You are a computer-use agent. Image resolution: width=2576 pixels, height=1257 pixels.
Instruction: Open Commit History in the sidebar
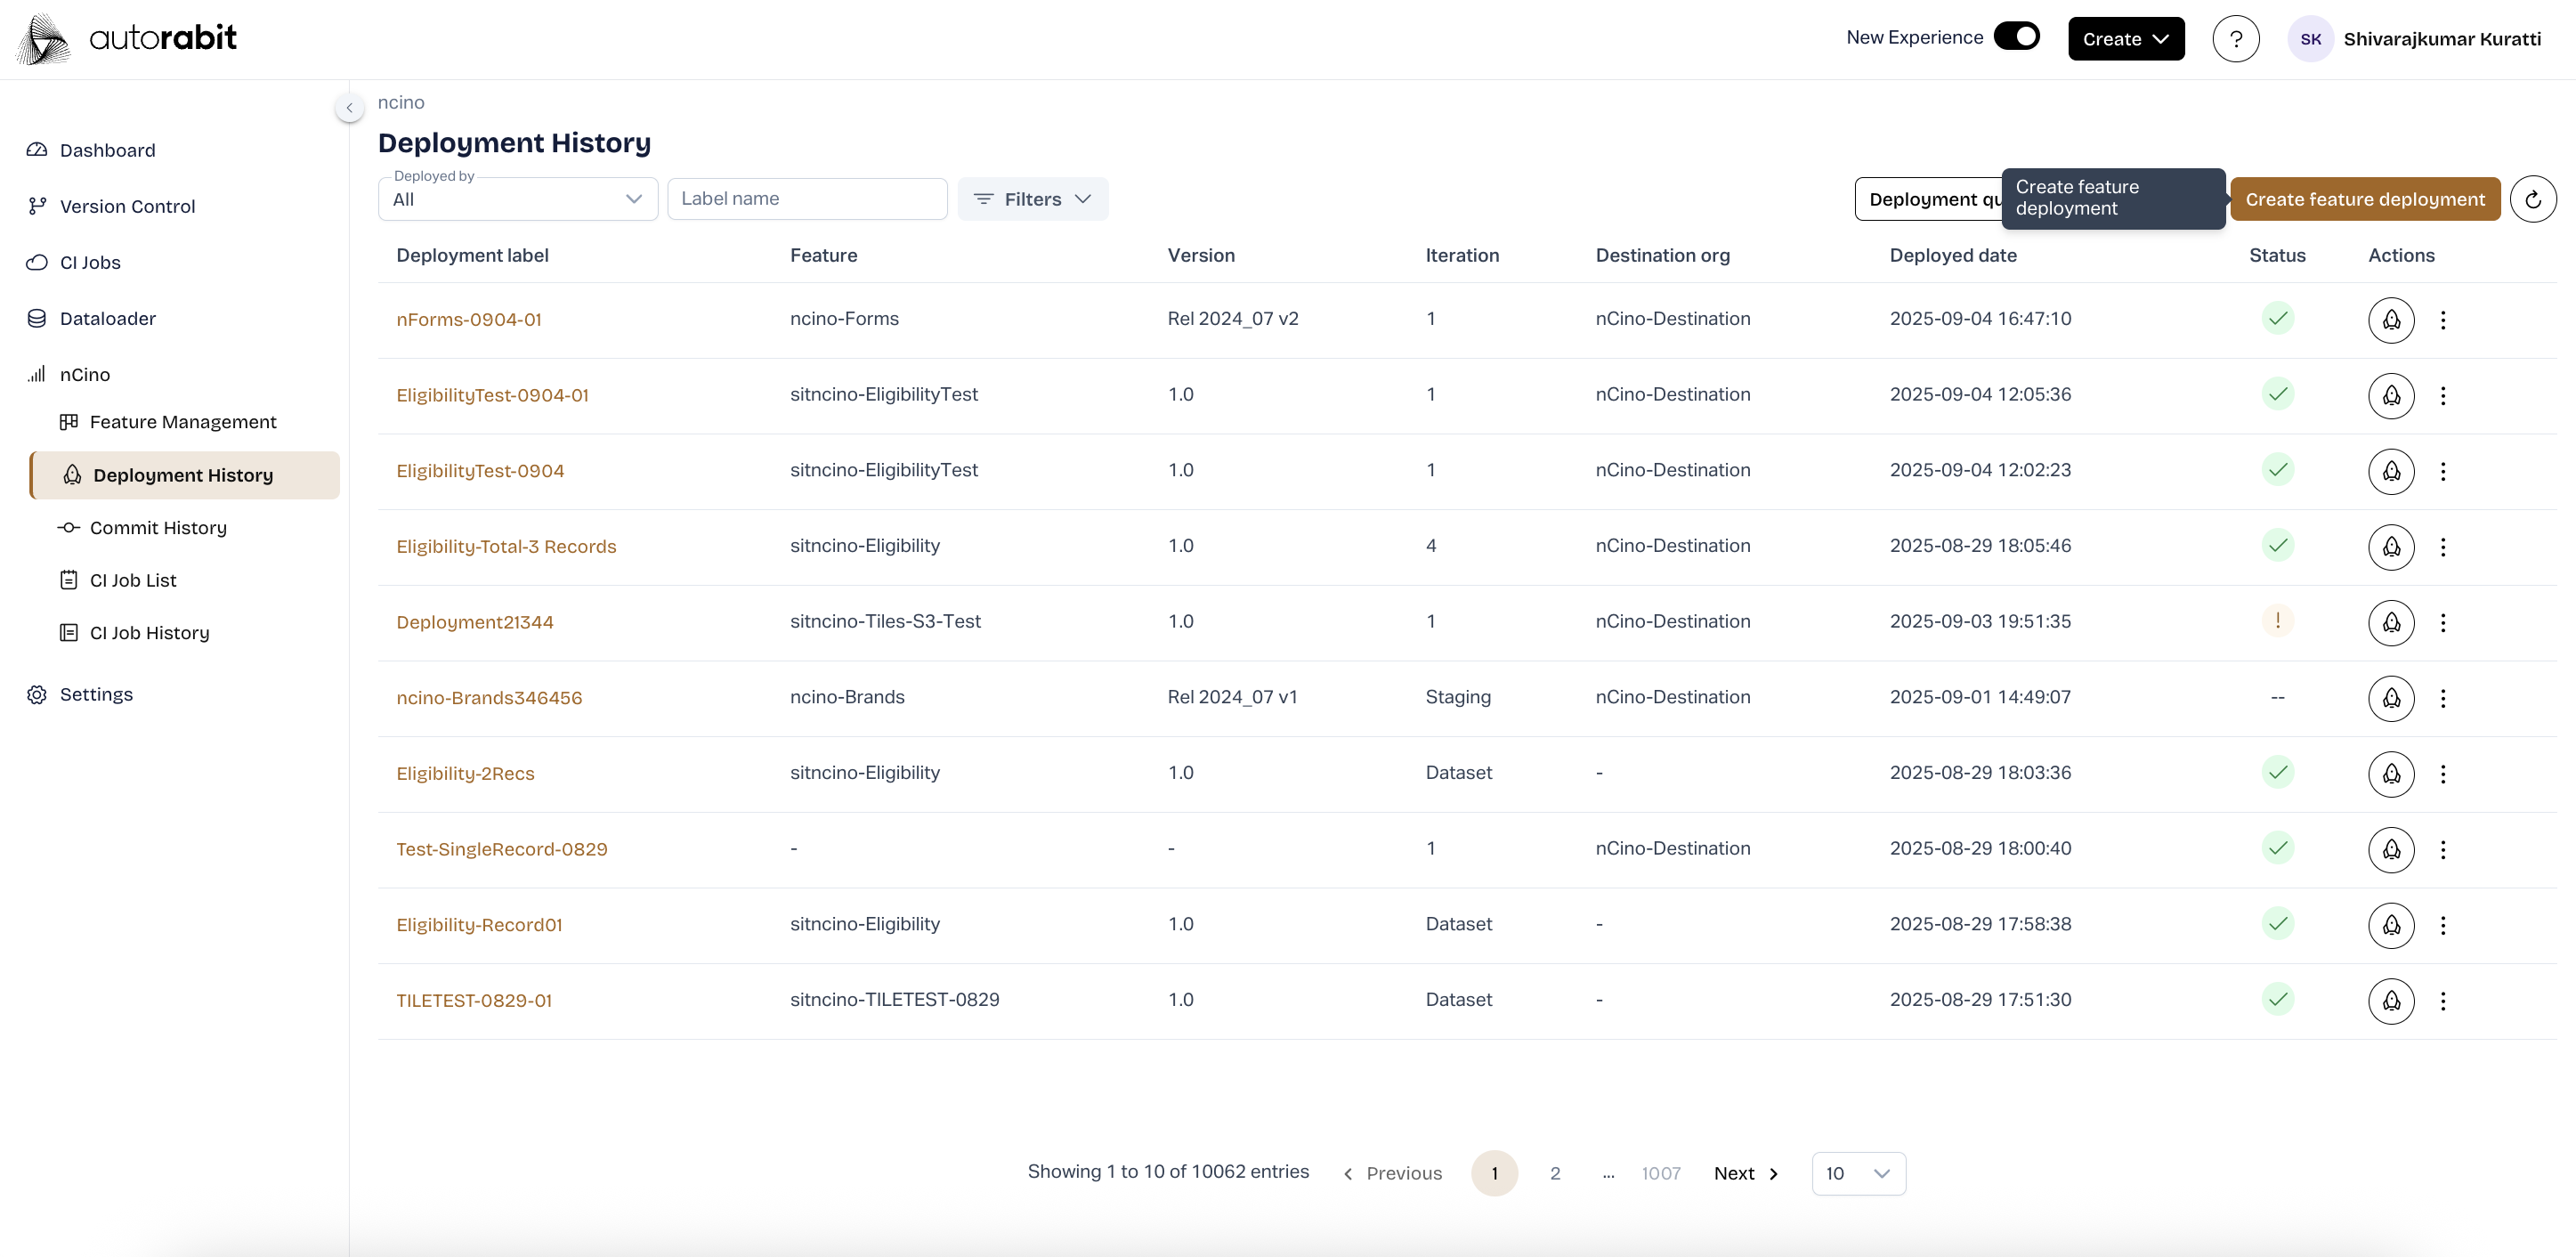click(x=158, y=527)
